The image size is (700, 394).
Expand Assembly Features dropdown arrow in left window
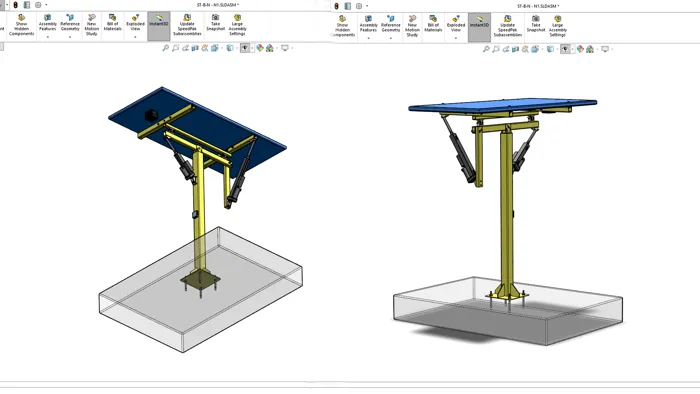(48, 37)
